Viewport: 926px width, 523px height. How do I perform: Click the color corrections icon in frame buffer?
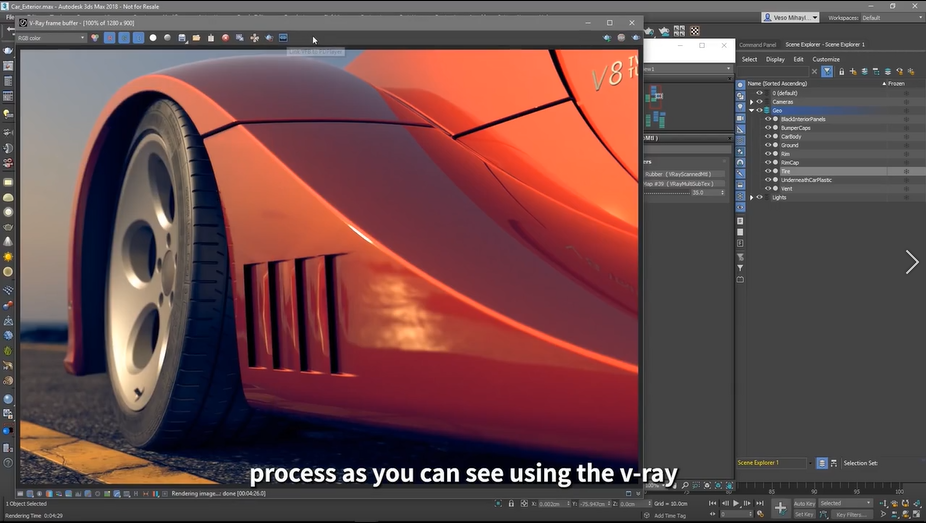95,38
